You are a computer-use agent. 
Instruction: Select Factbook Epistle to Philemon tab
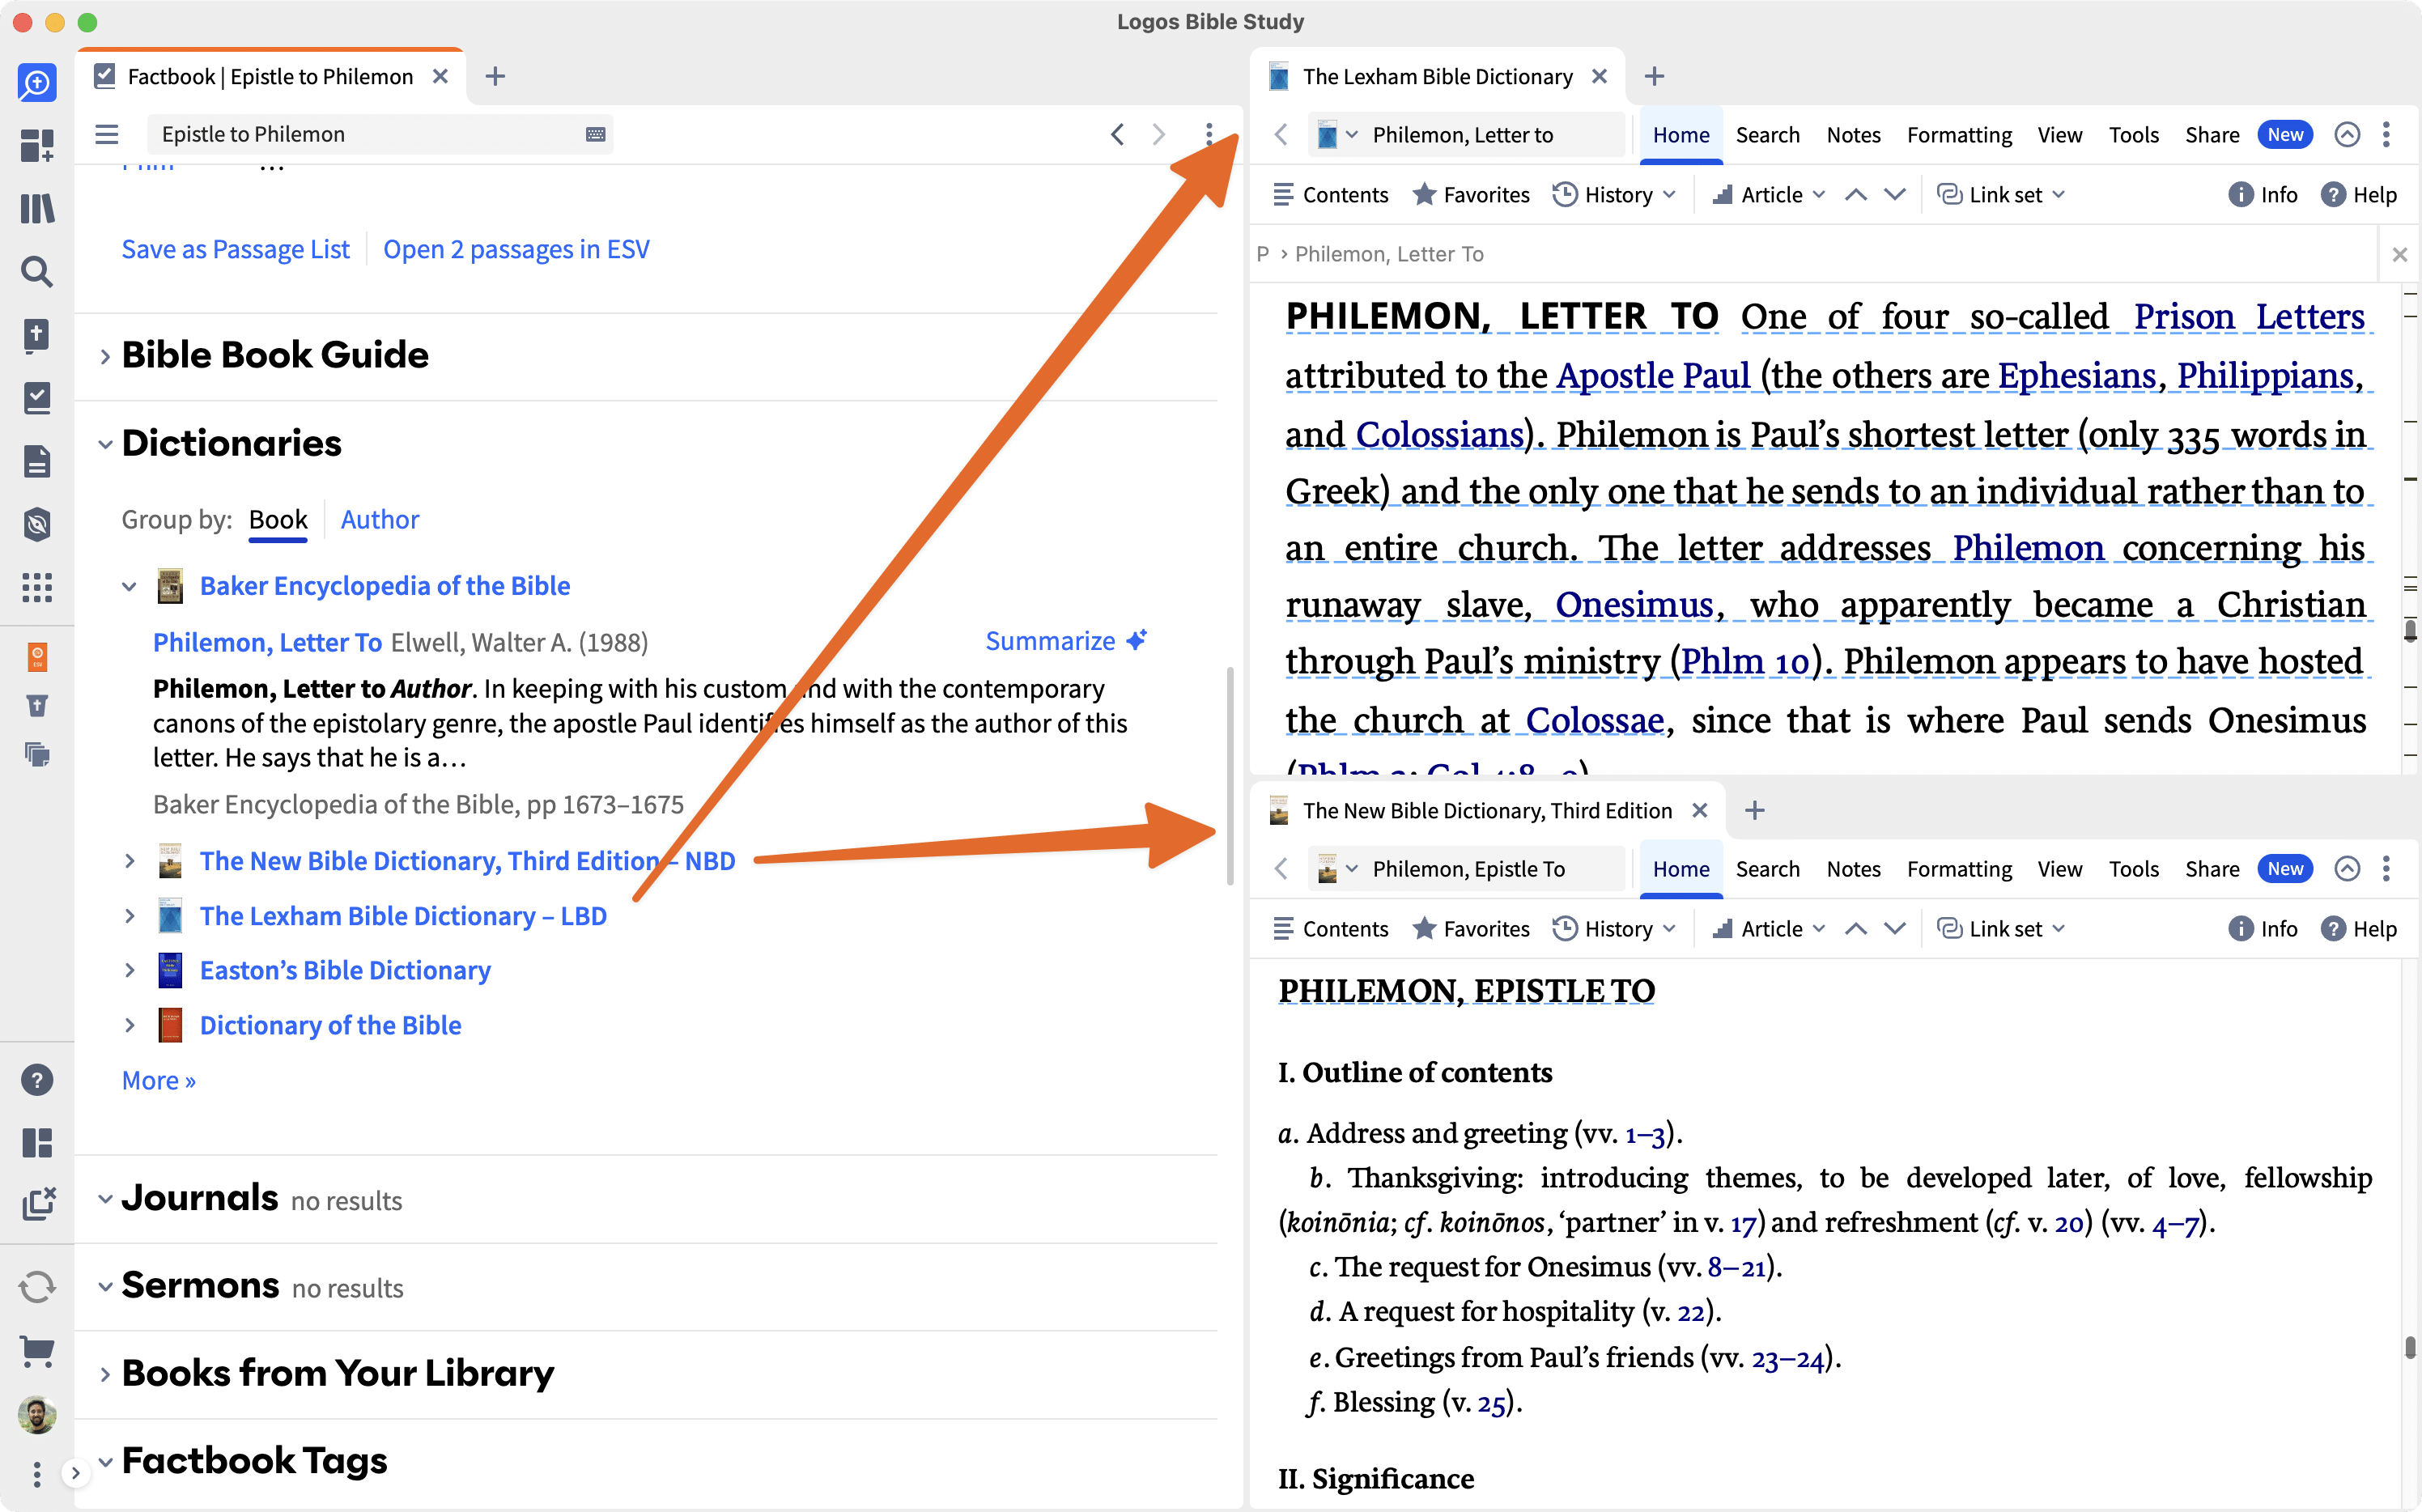(x=270, y=77)
